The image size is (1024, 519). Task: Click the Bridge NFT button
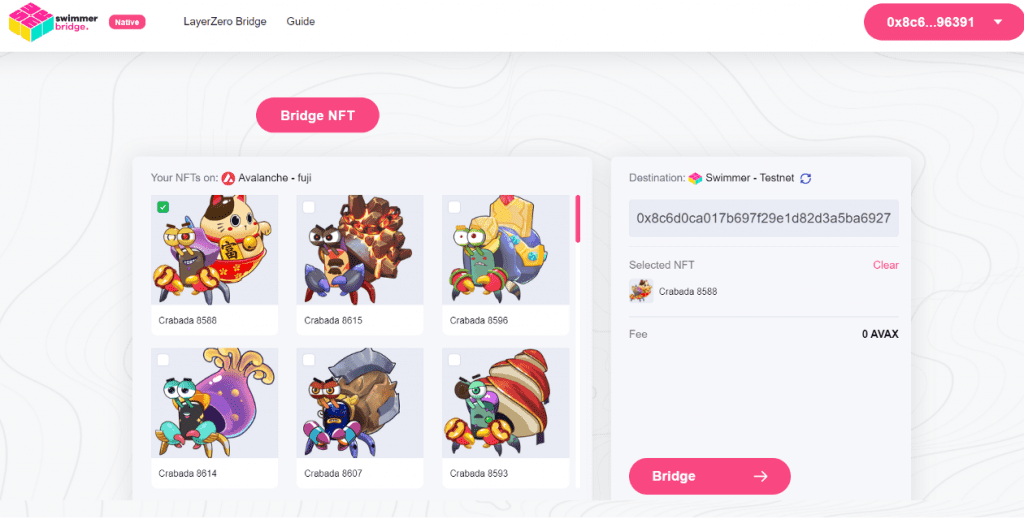[x=317, y=116]
